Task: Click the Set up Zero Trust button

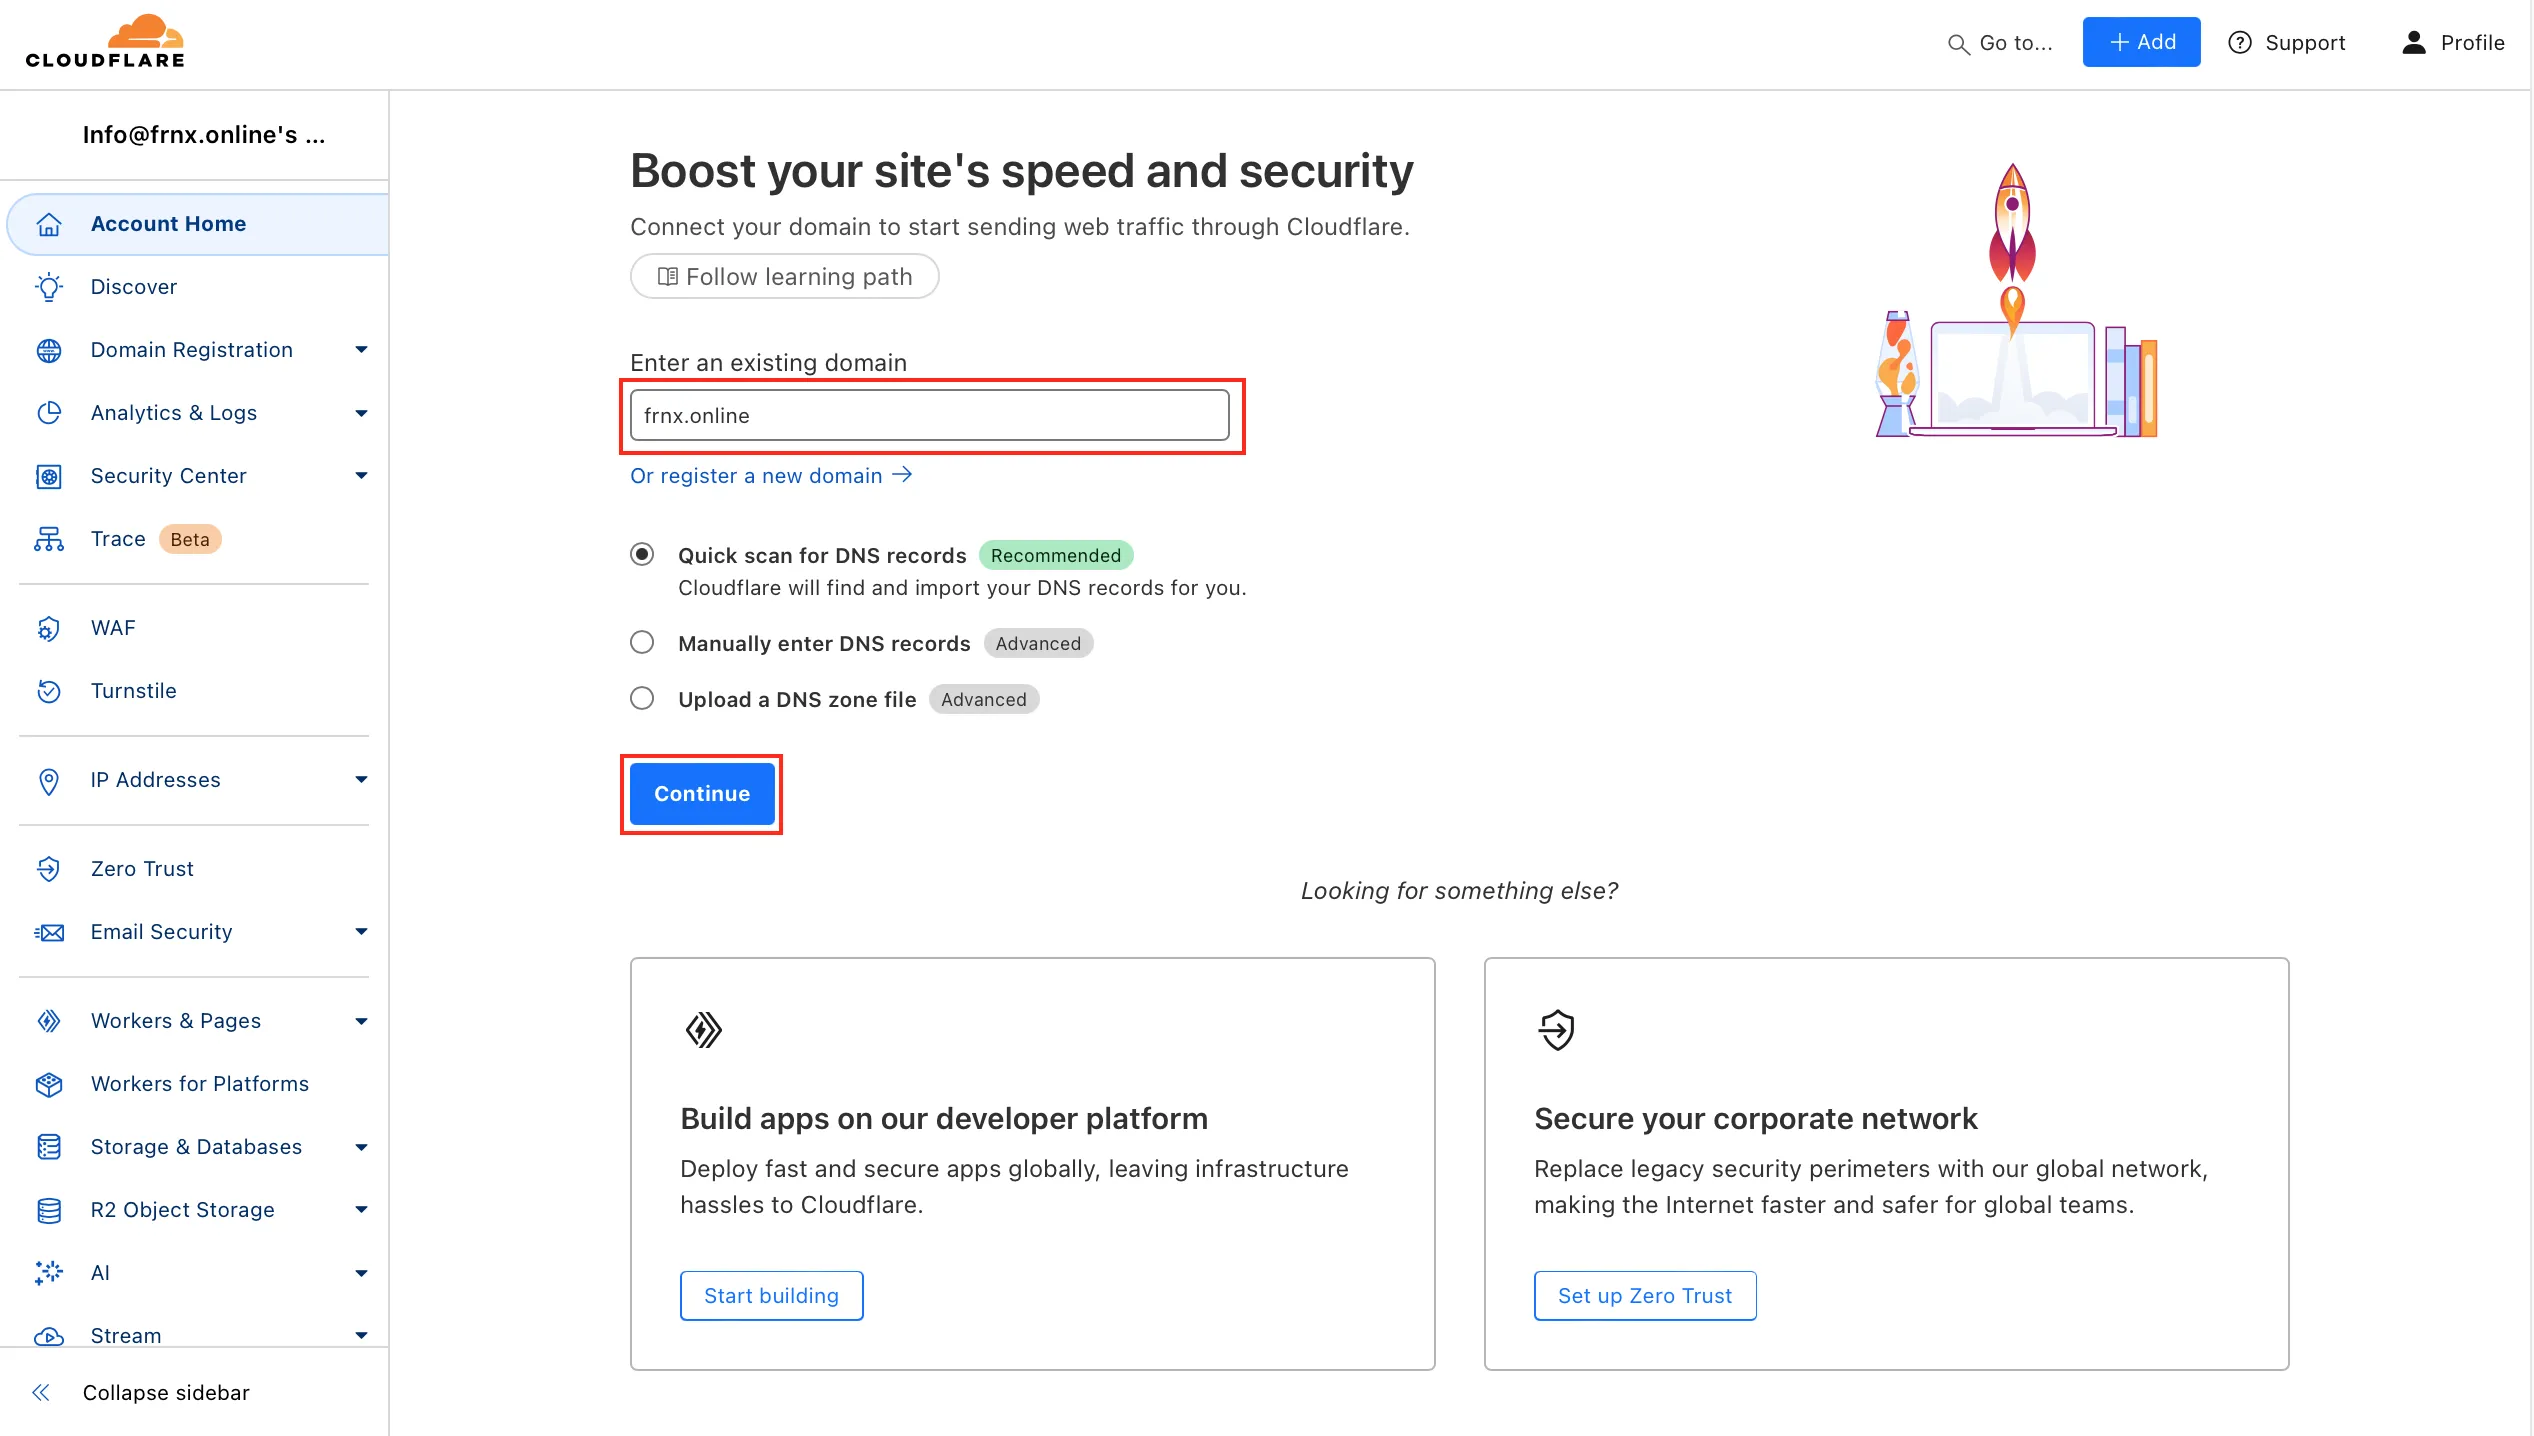Action: click(1644, 1296)
